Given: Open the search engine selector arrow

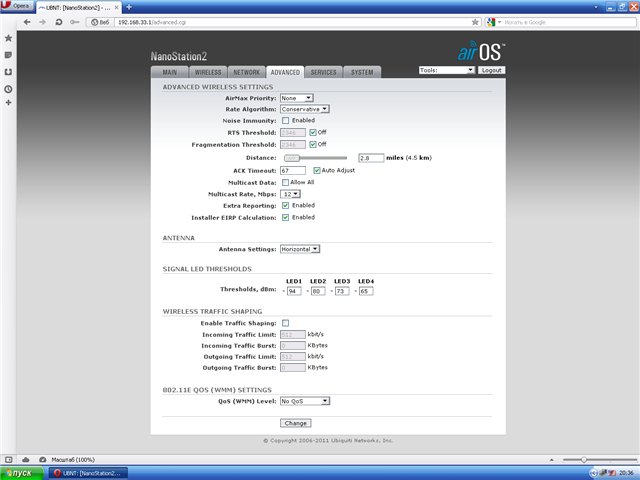Looking at the screenshot, I should pyautogui.click(x=499, y=22).
